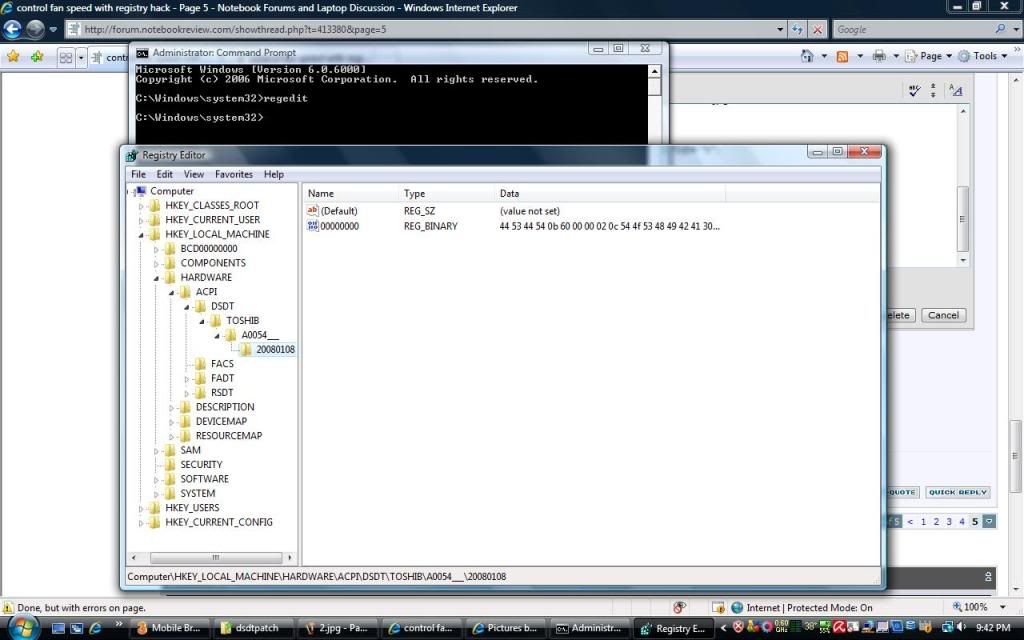This screenshot has width=1024, height=640.
Task: Click the Quick Reply button
Action: coord(957,492)
